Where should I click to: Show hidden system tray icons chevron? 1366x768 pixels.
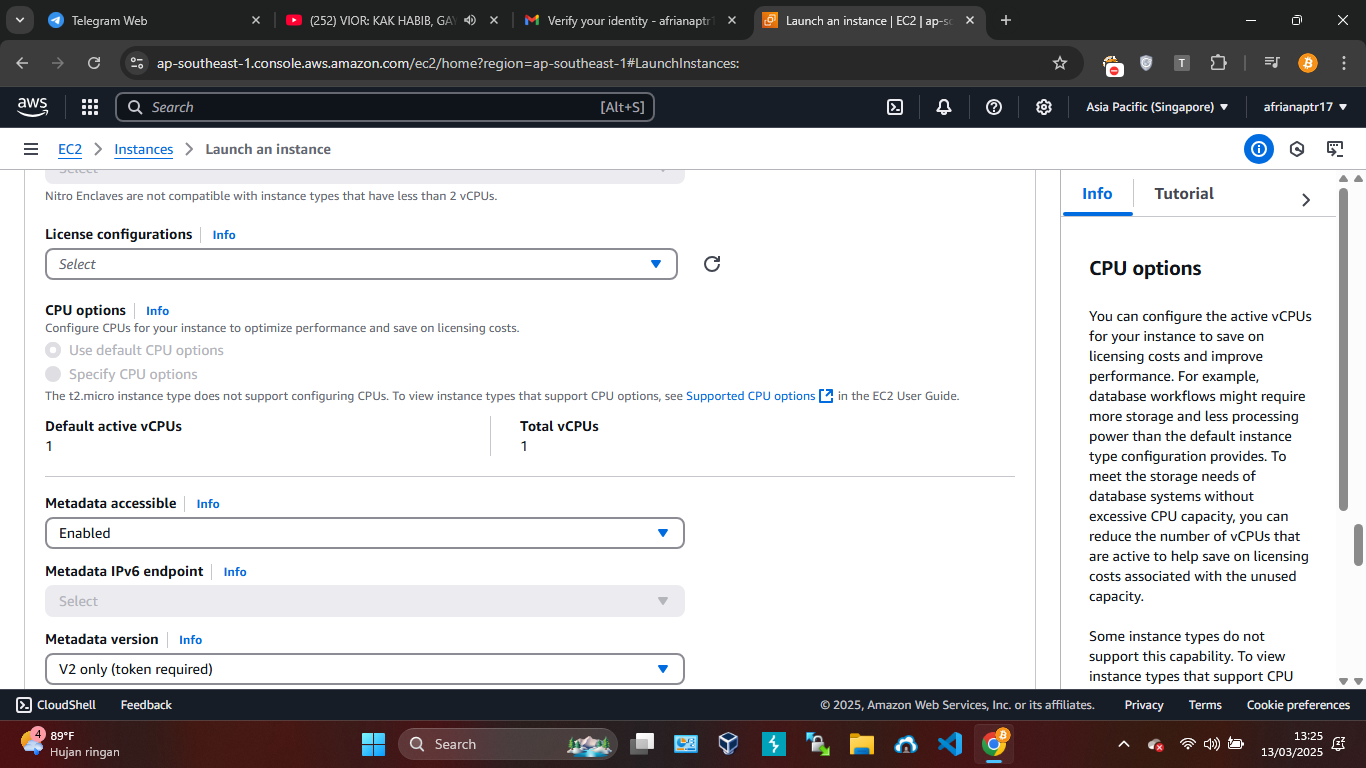[1124, 744]
